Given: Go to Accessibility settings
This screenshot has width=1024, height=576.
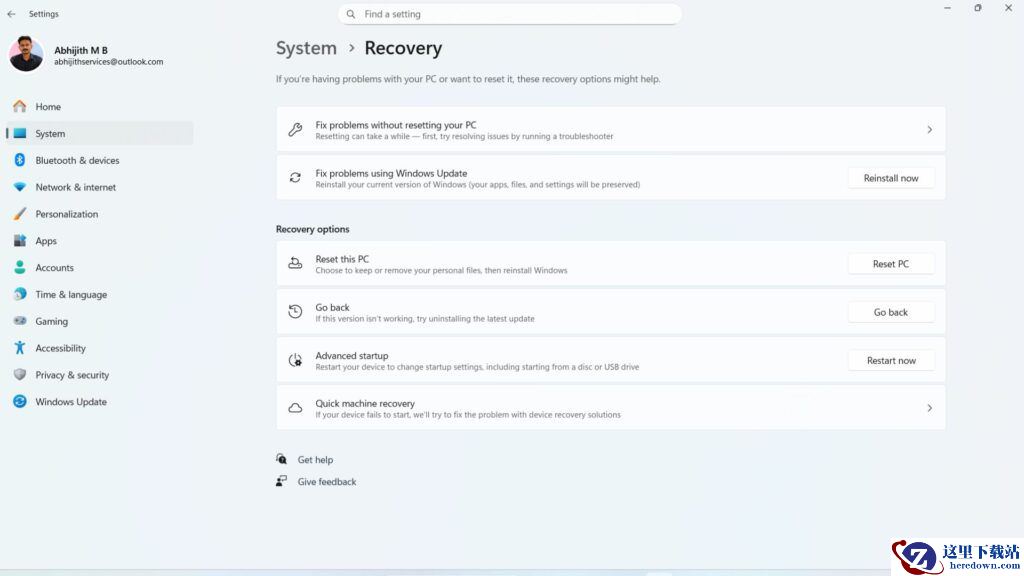Looking at the screenshot, I should (x=60, y=348).
